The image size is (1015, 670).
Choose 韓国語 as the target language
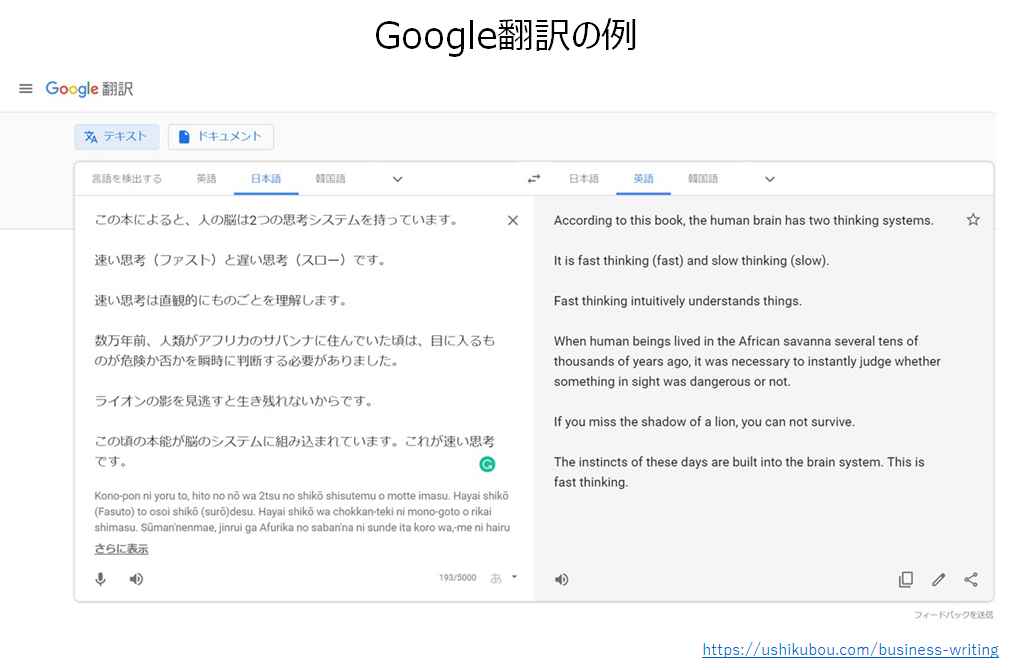(703, 179)
